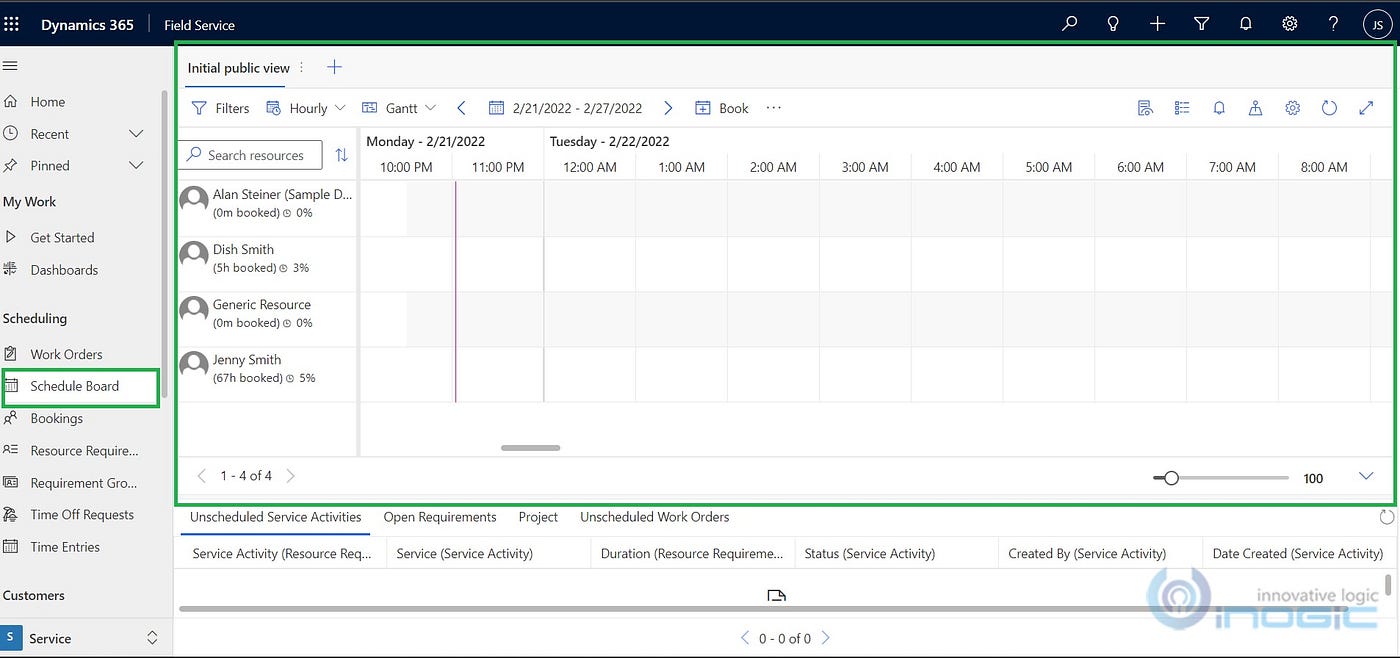Click the plus quick-create icon in top bar
1400x658 pixels.
(x=1157, y=24)
